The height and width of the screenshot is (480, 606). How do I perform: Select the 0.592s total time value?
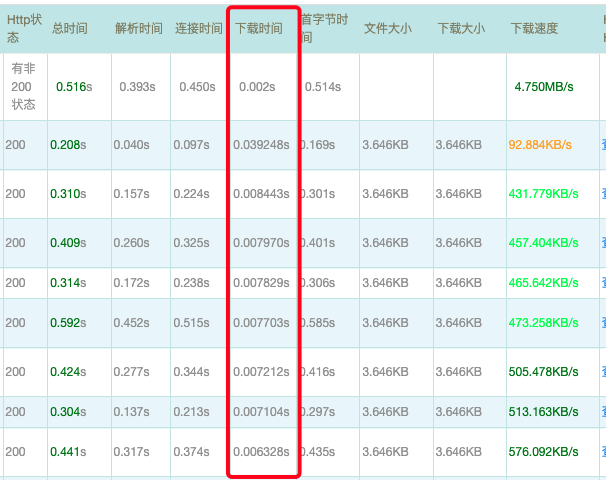tap(70, 323)
